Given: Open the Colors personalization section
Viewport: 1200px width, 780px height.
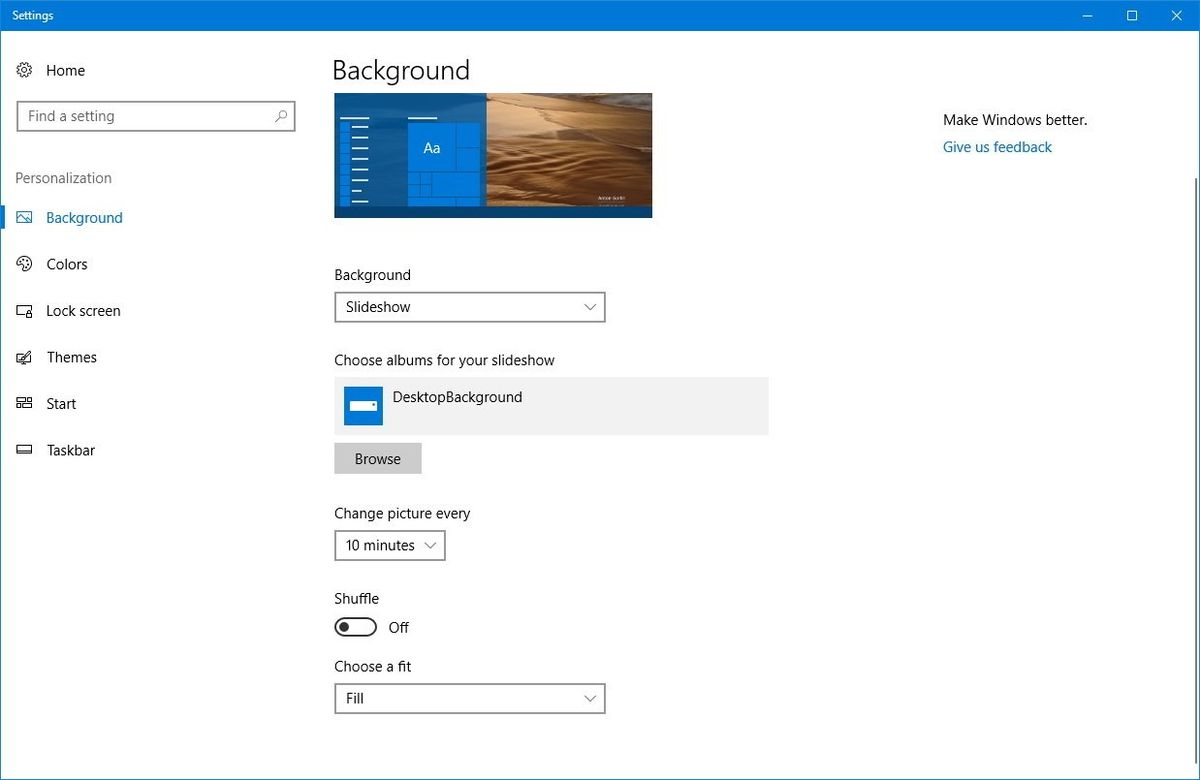Looking at the screenshot, I should (66, 264).
